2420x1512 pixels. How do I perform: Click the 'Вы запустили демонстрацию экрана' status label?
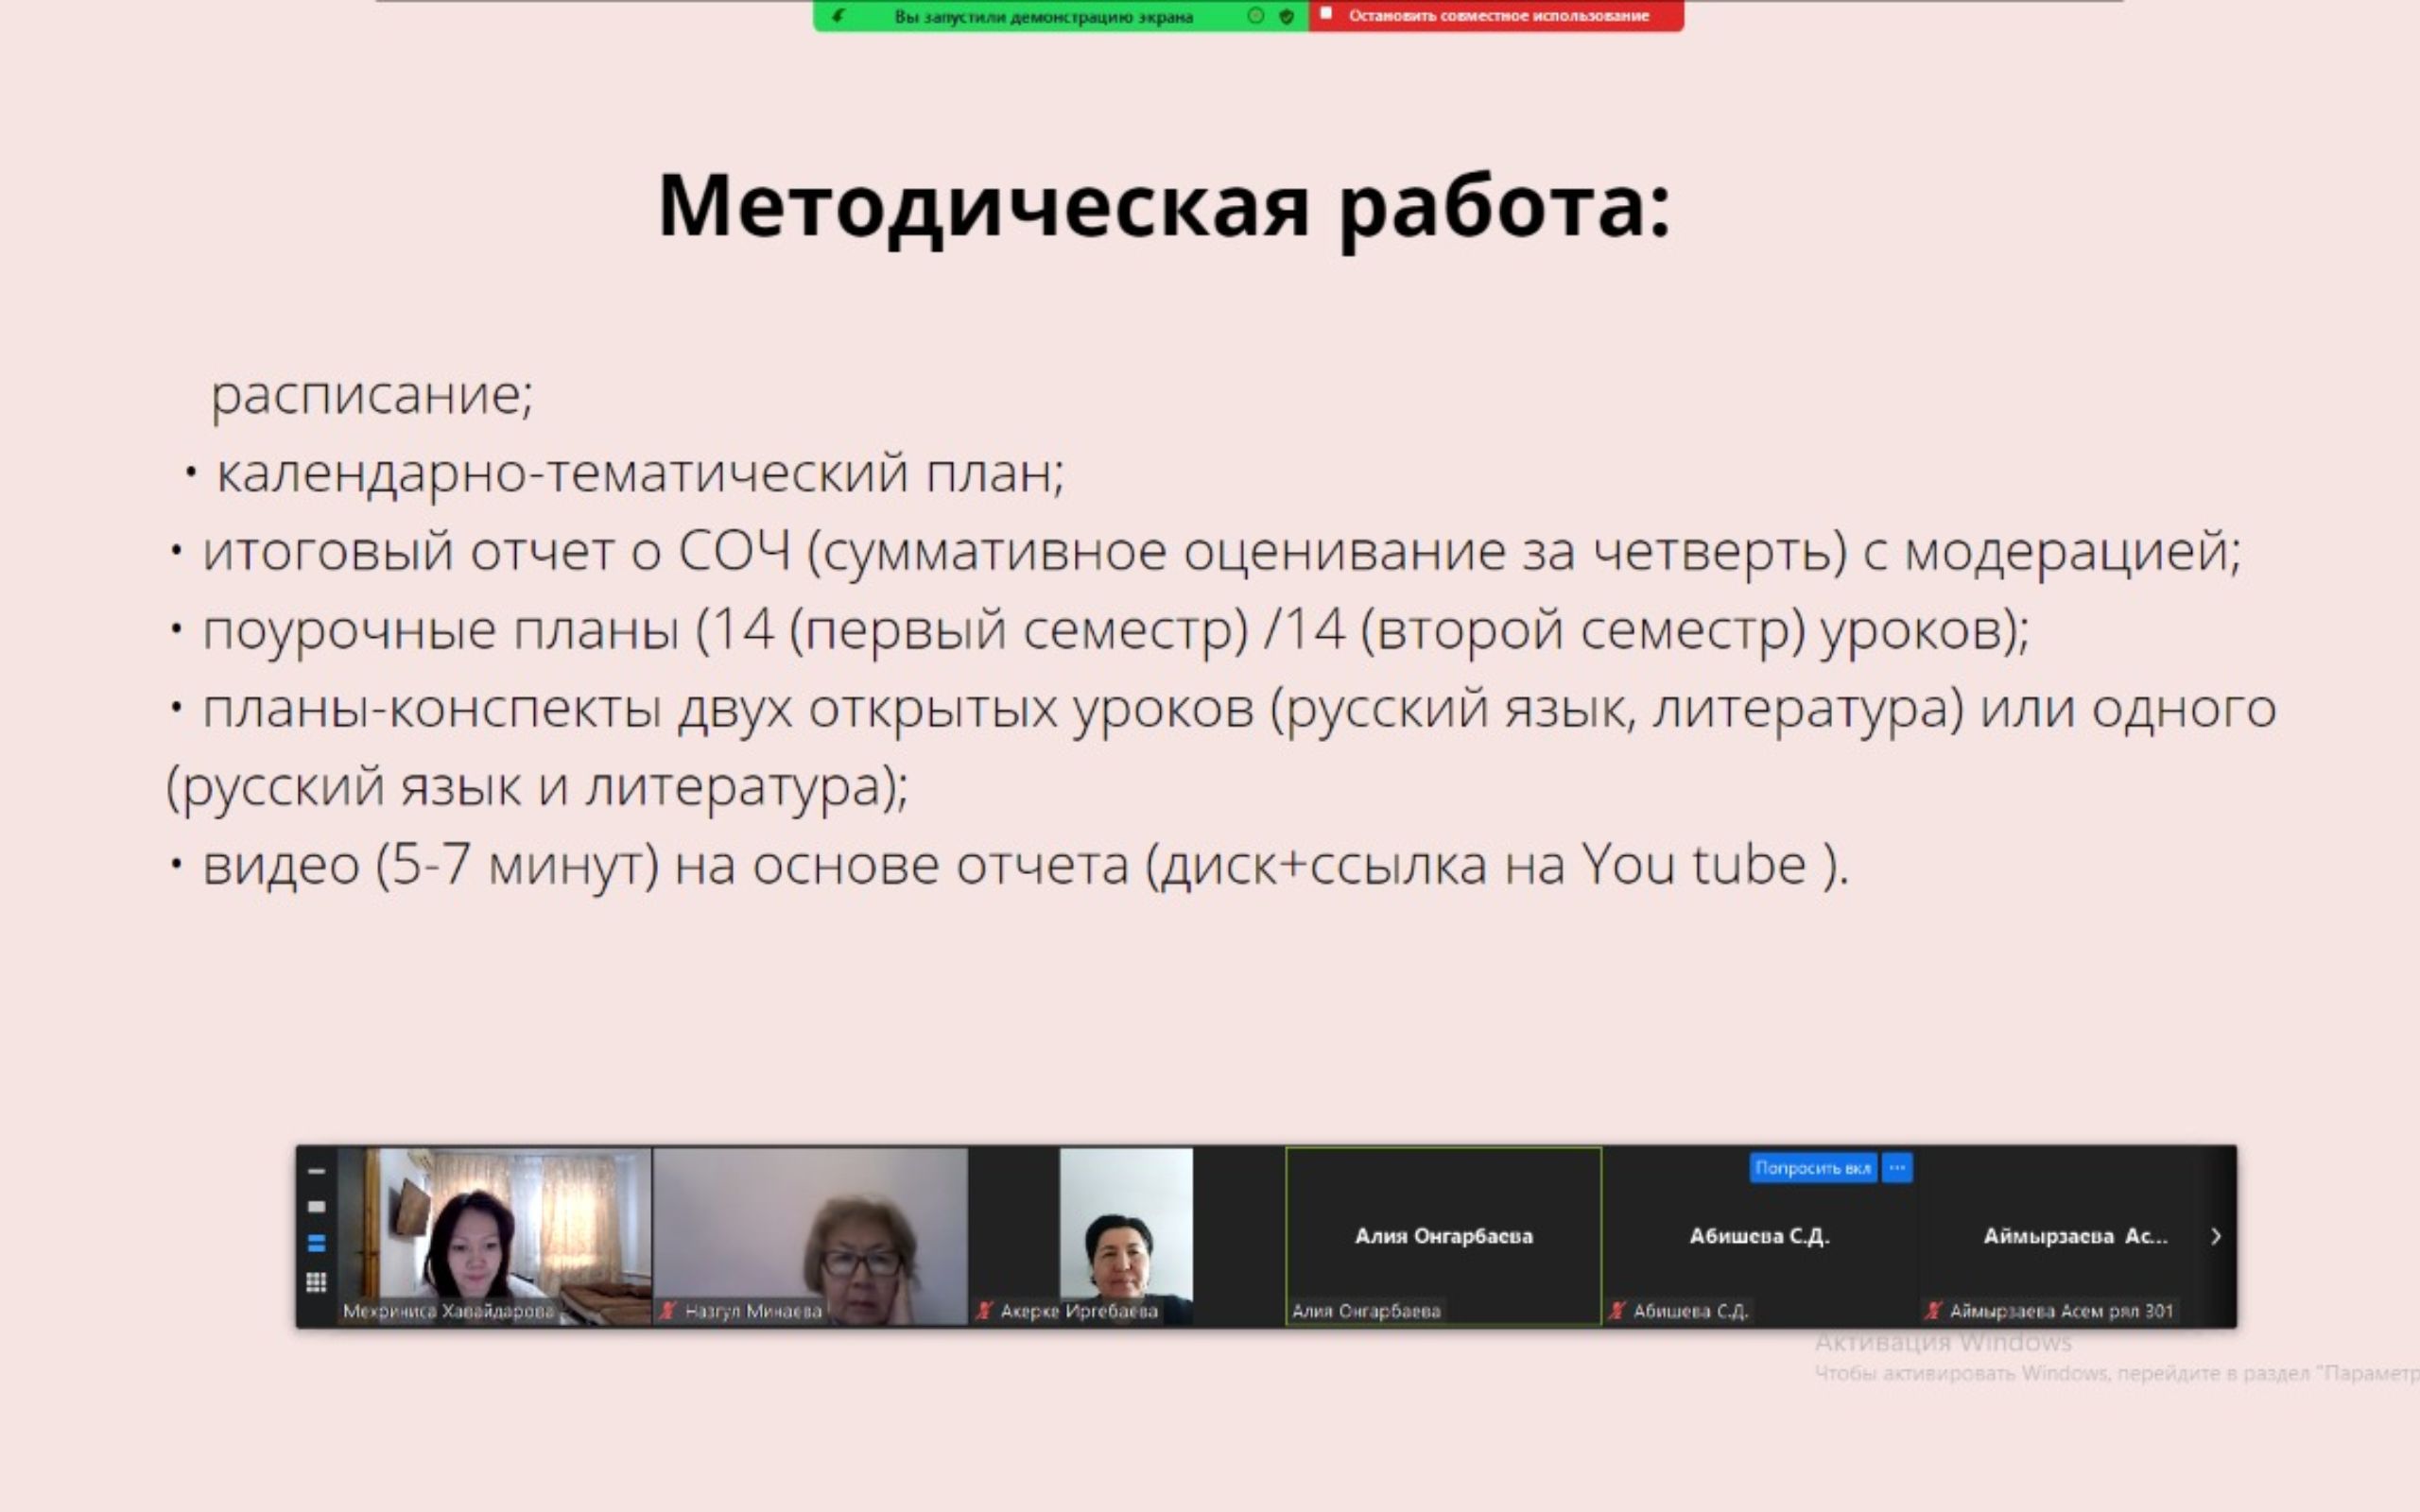(x=1043, y=16)
